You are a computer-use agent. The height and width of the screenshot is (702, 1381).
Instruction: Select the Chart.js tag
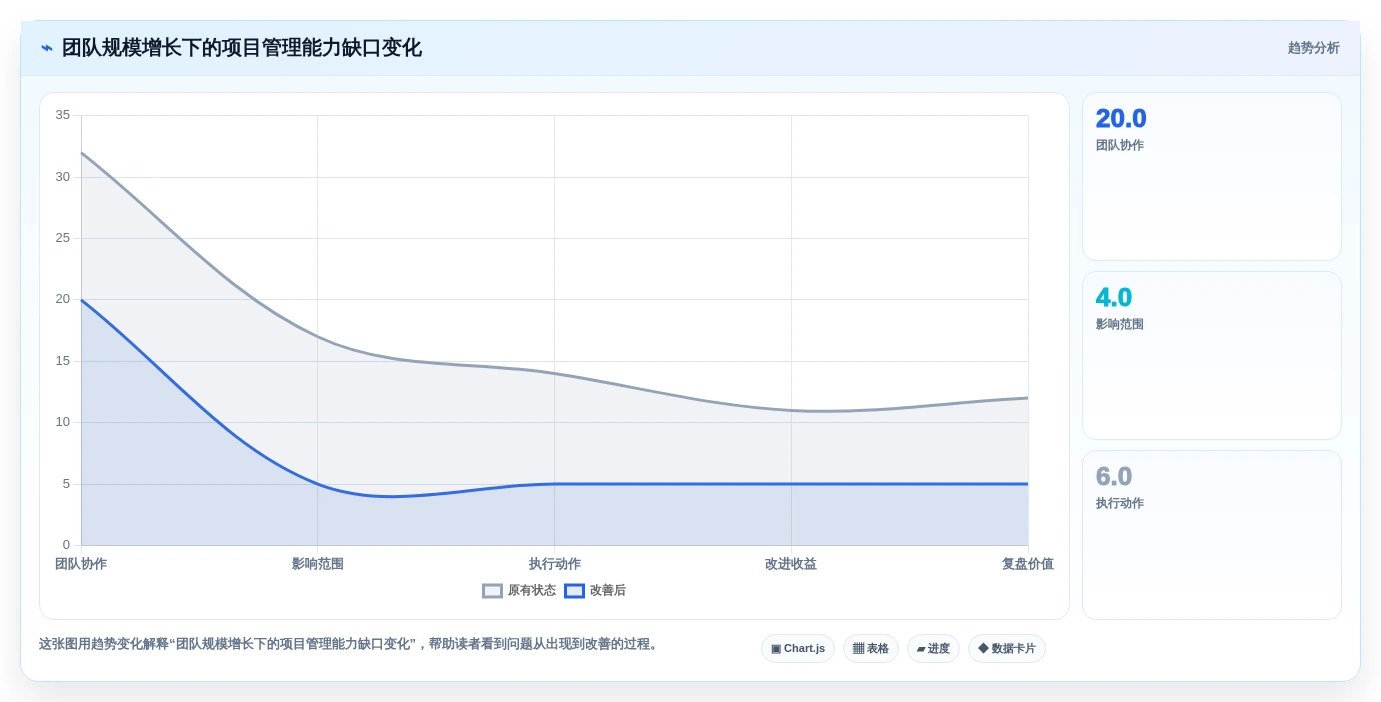(798, 649)
